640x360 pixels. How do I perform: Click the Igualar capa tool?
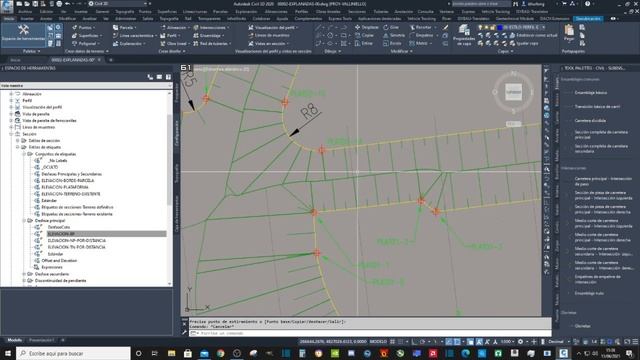tap(523, 43)
